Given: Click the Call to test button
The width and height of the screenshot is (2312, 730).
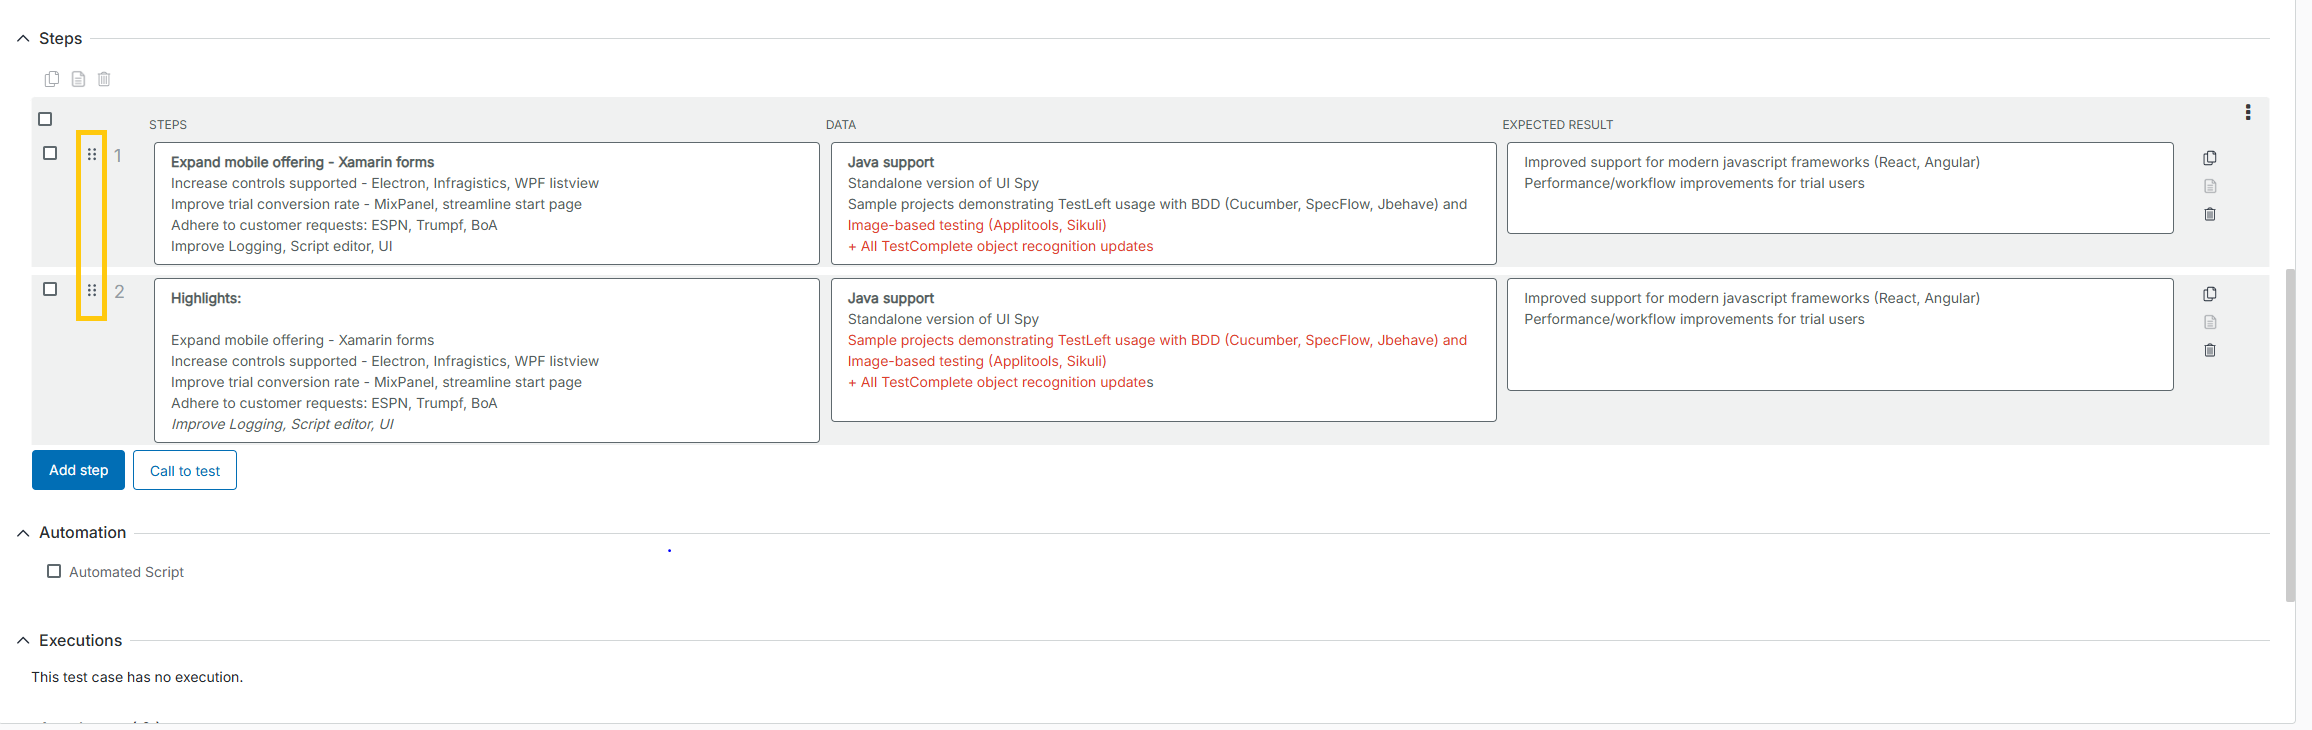Looking at the screenshot, I should pos(185,470).
